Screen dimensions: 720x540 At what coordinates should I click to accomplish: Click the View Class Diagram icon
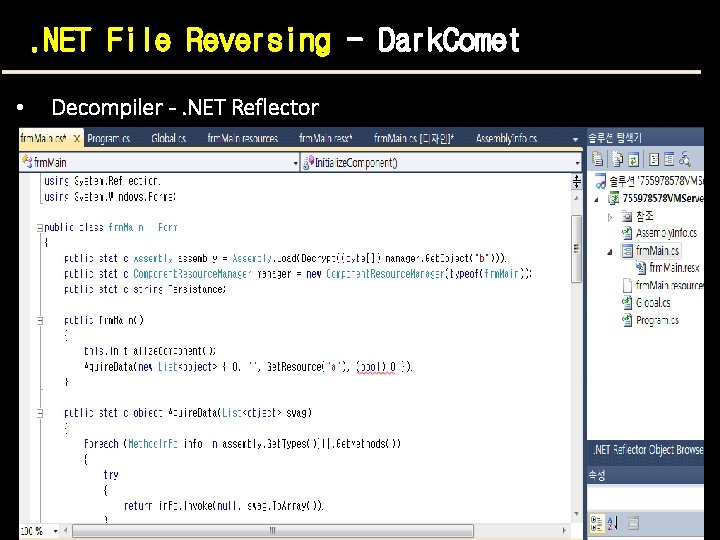(x=685, y=159)
